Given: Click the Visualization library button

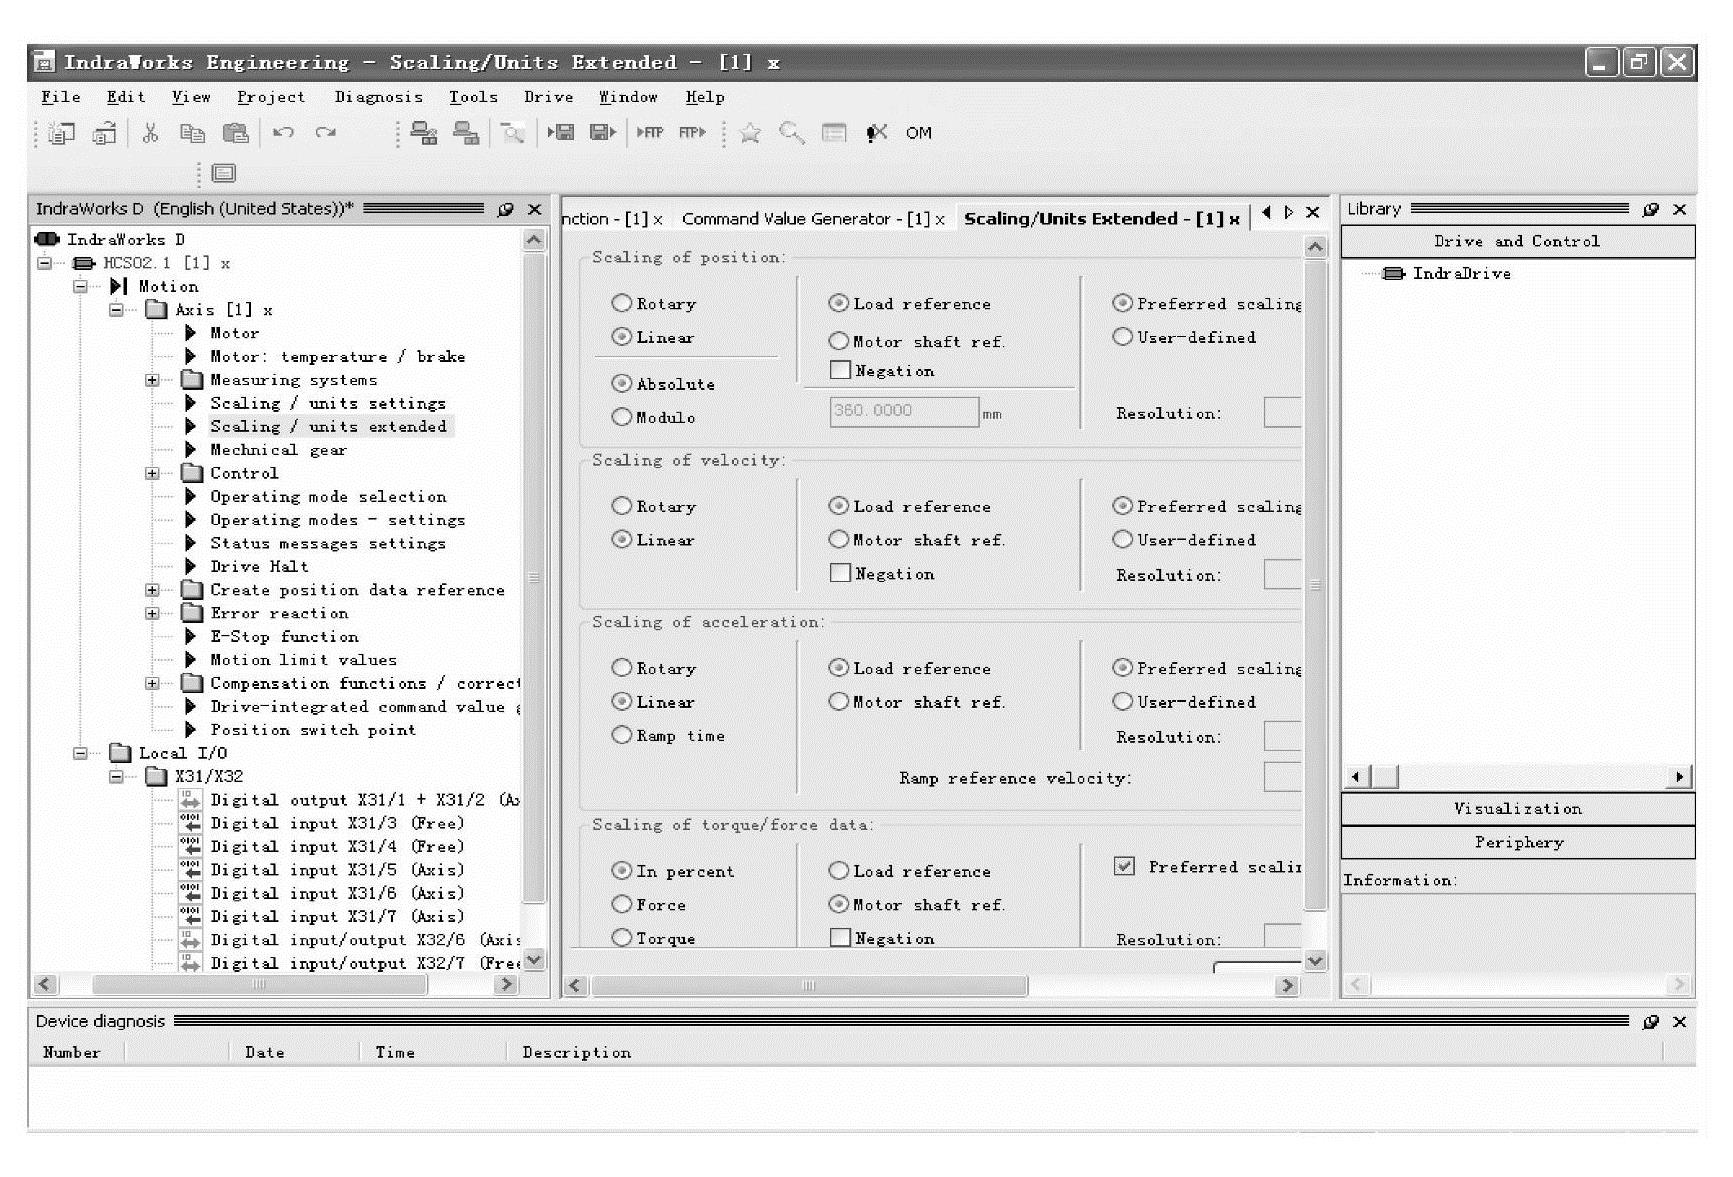Looking at the screenshot, I should [x=1517, y=808].
